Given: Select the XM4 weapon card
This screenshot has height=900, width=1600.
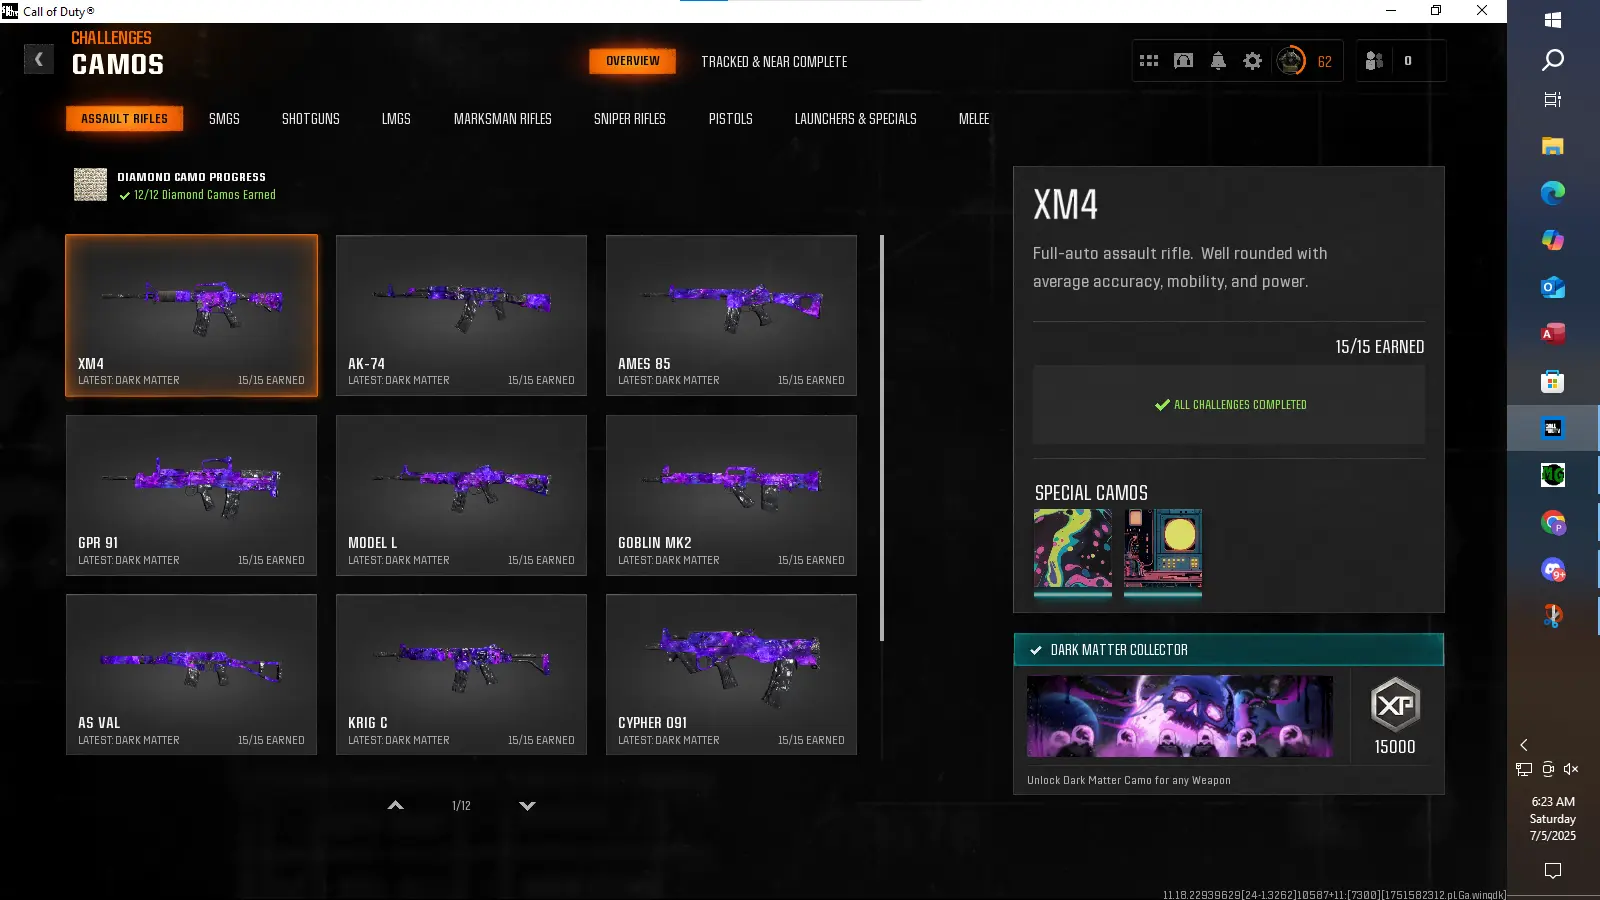Looking at the screenshot, I should coord(192,316).
